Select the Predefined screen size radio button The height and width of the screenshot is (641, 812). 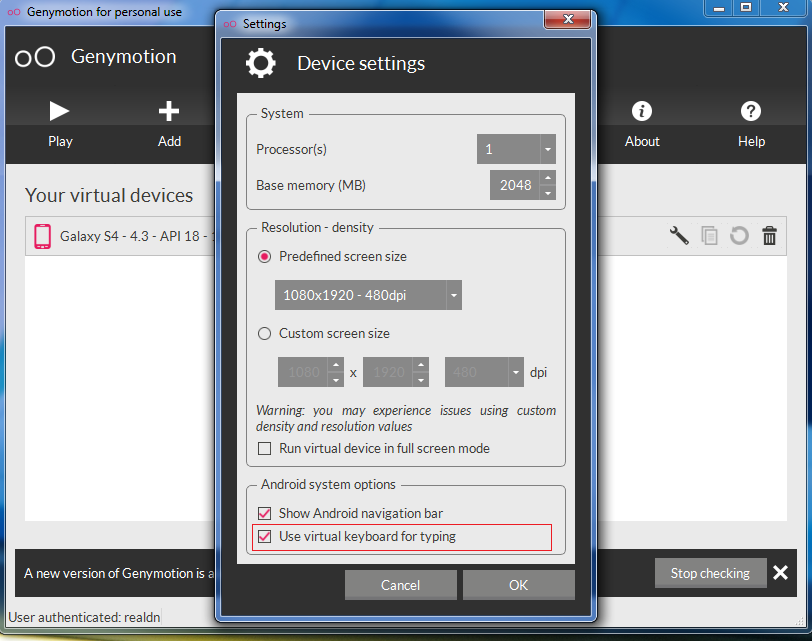coord(265,256)
